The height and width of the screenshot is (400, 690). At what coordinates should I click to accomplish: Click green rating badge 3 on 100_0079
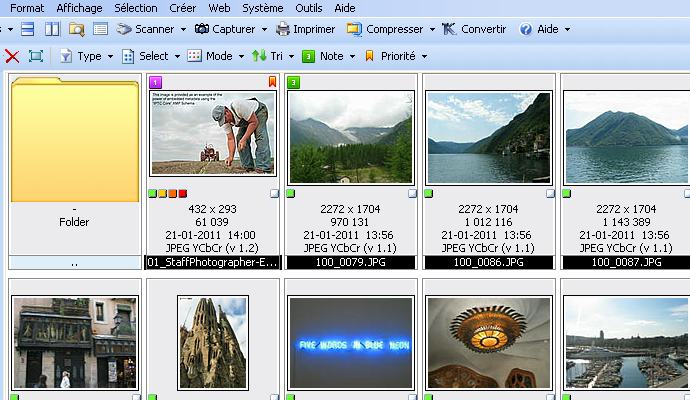[294, 82]
